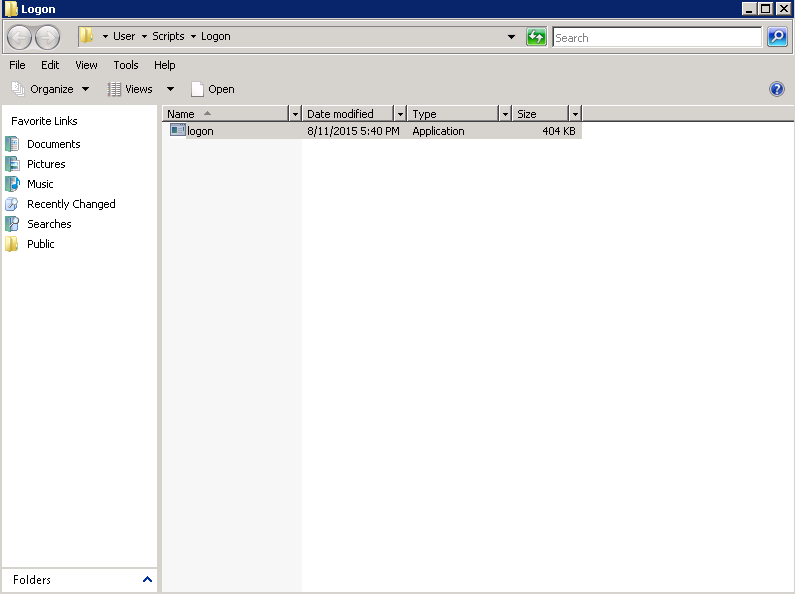Open the Views dropdown arrow
Screen dimensions: 795x594
pyautogui.click(x=170, y=89)
